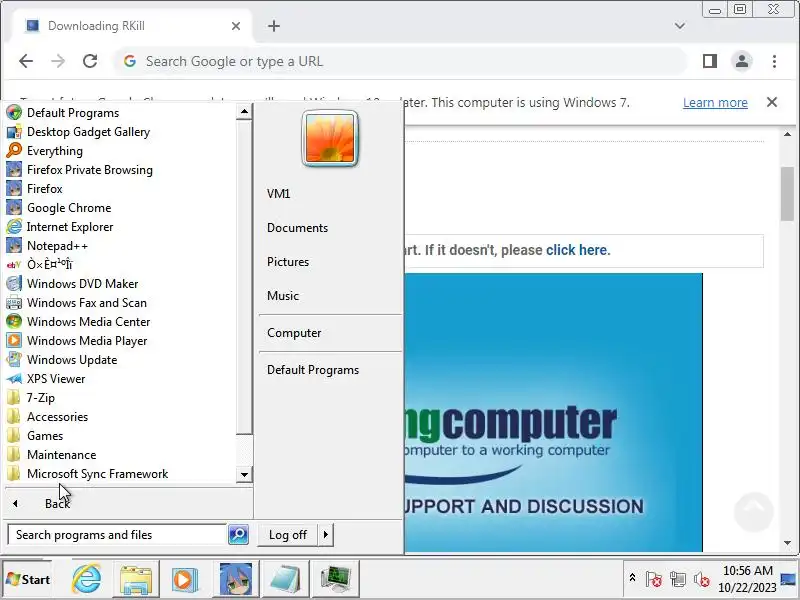Select the Downloading RKill tab
The height and width of the screenshot is (600, 800).
pos(132,26)
